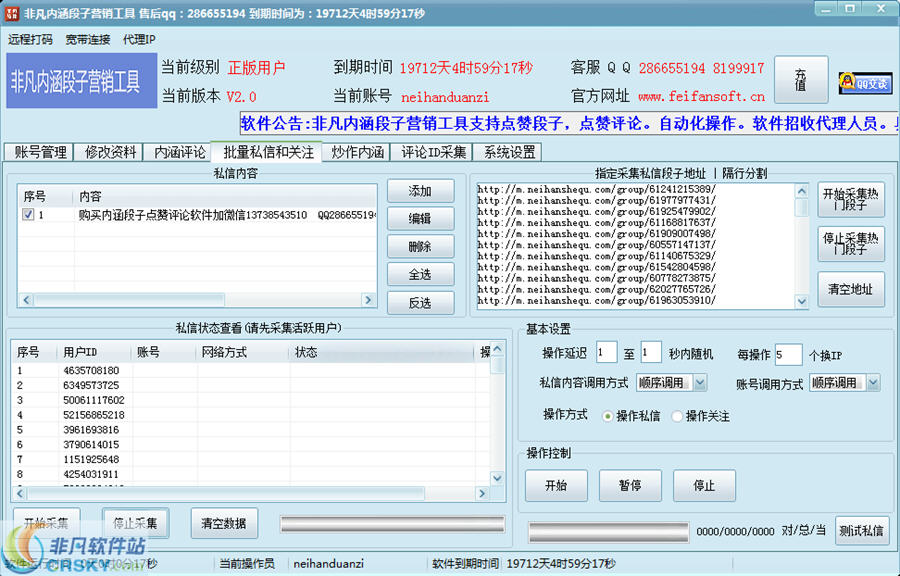Select user ID 4635708180 row

click(251, 371)
